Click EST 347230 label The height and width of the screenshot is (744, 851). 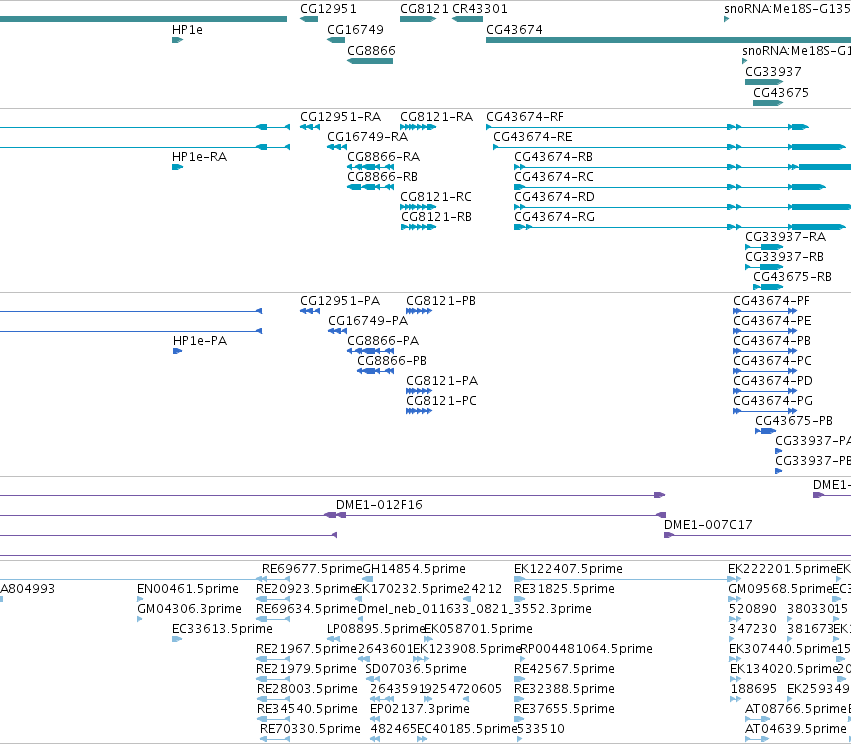pyautogui.click(x=753, y=629)
